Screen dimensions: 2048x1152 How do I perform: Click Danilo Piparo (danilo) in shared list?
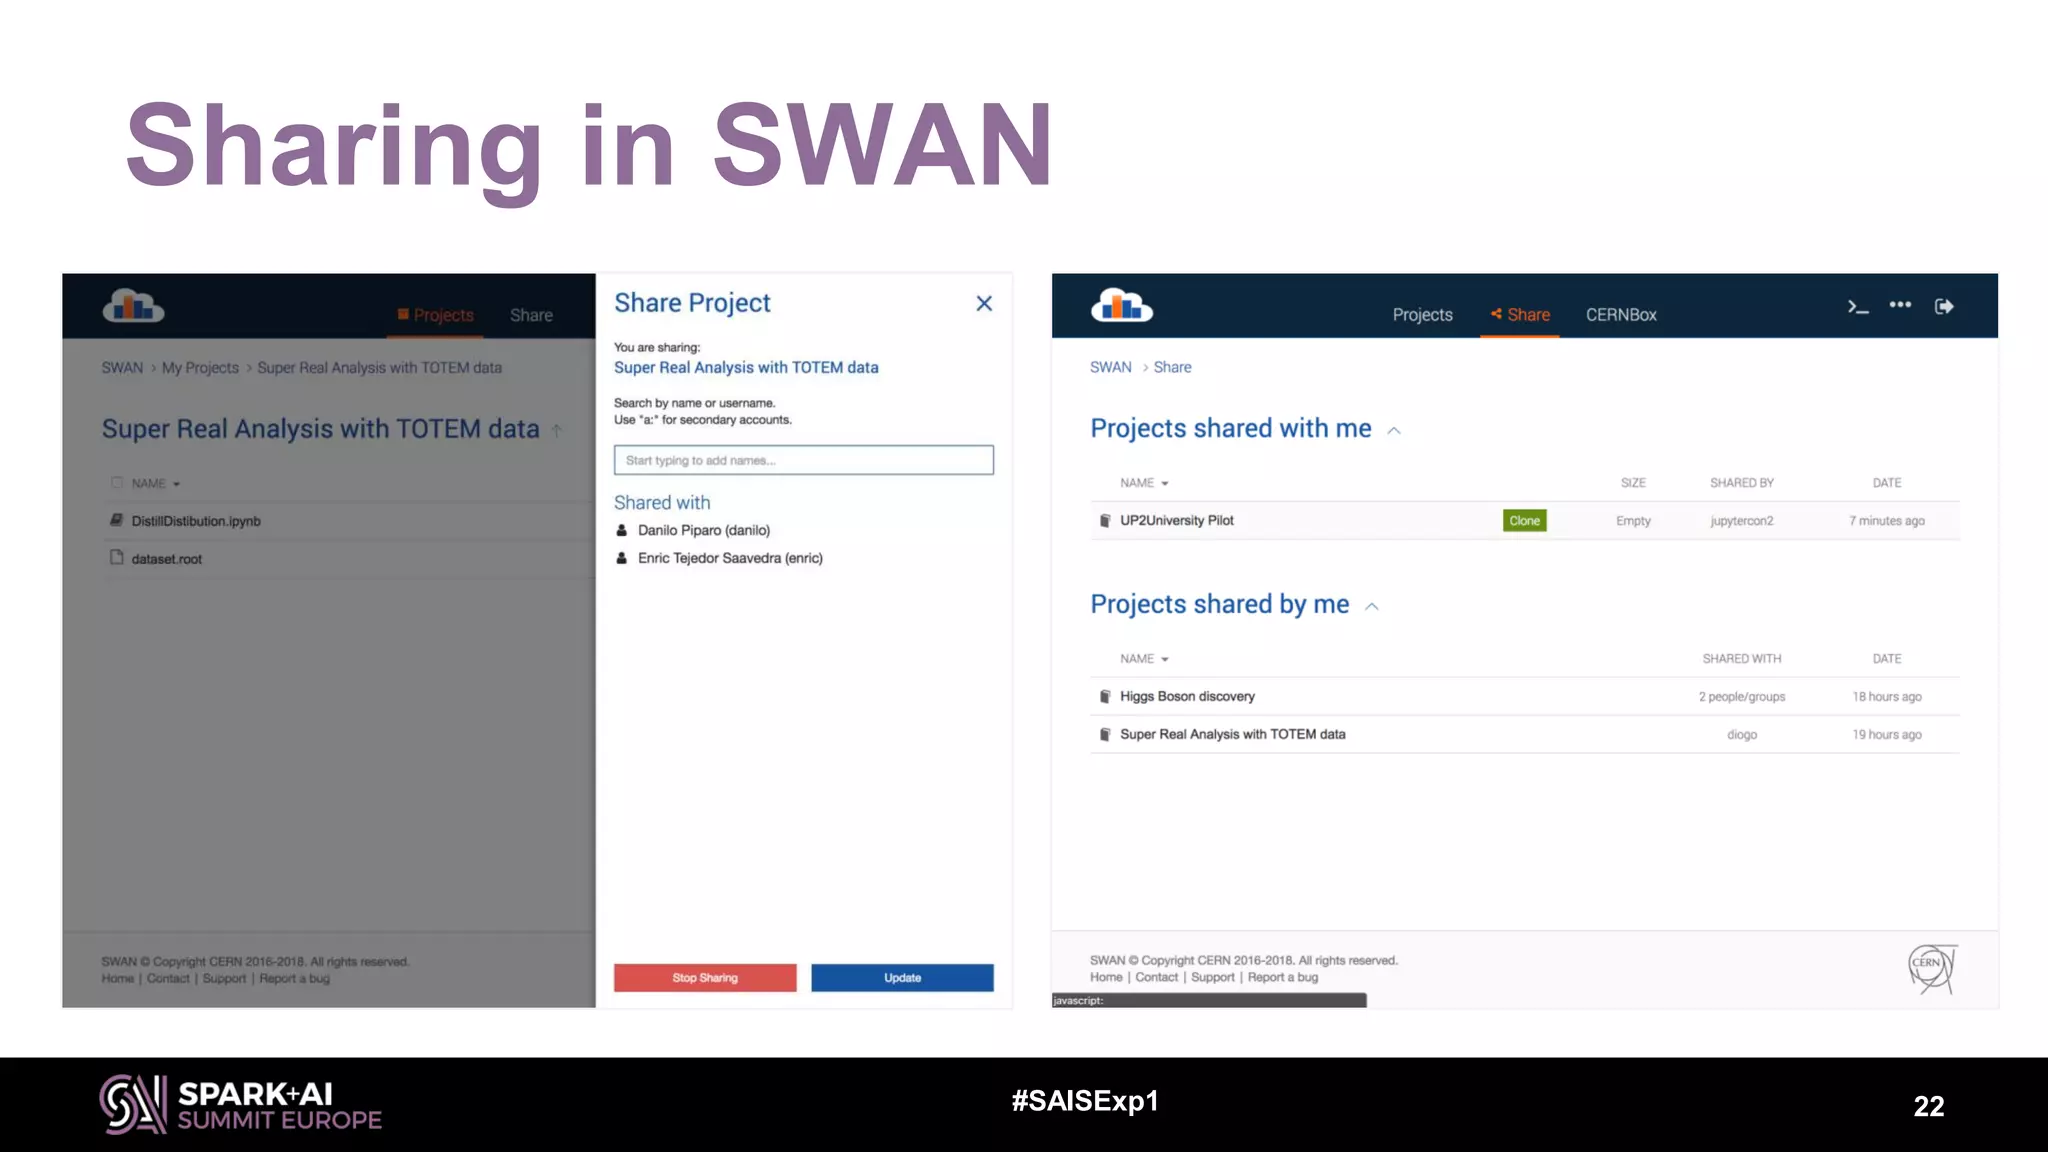(x=704, y=531)
